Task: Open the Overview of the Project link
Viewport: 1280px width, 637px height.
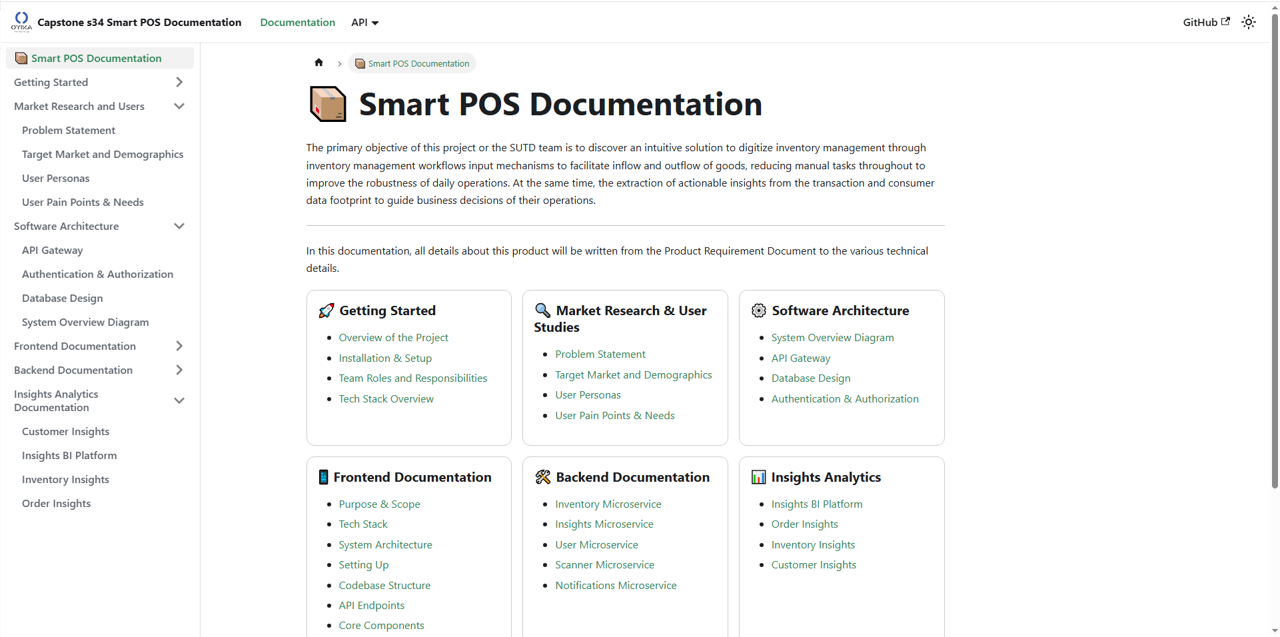Action: tap(393, 337)
